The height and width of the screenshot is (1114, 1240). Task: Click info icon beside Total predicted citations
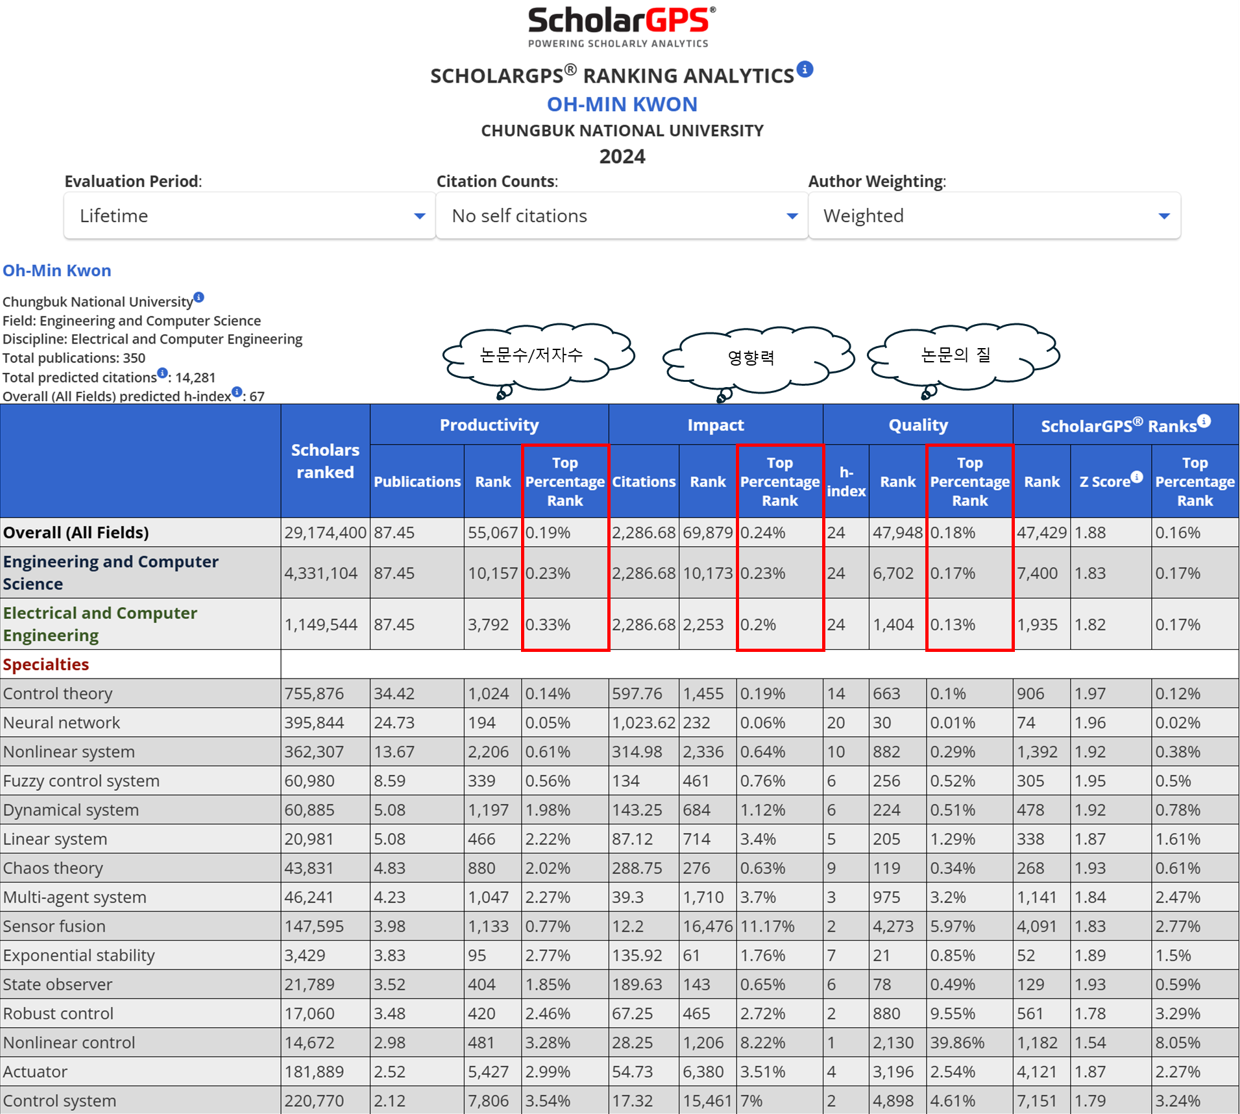162,373
